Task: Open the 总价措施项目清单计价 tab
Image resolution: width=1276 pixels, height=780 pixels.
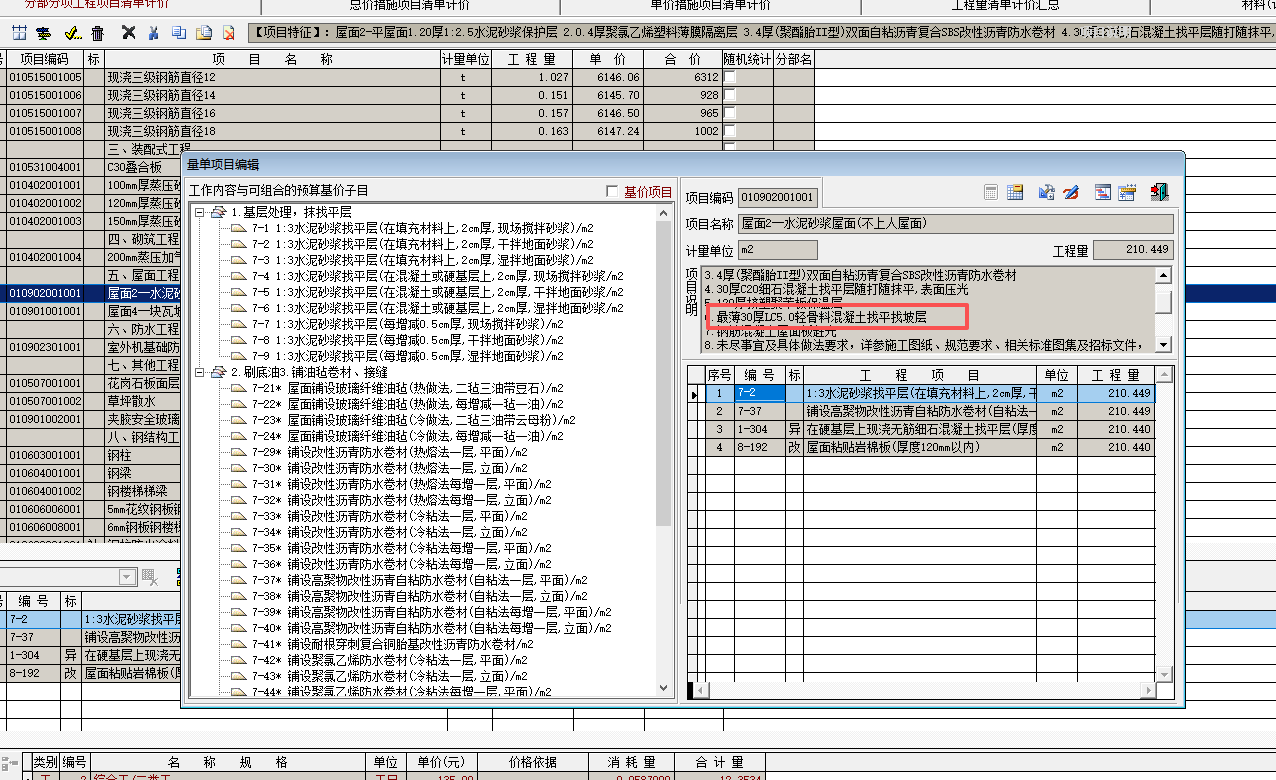Action: pos(410,5)
